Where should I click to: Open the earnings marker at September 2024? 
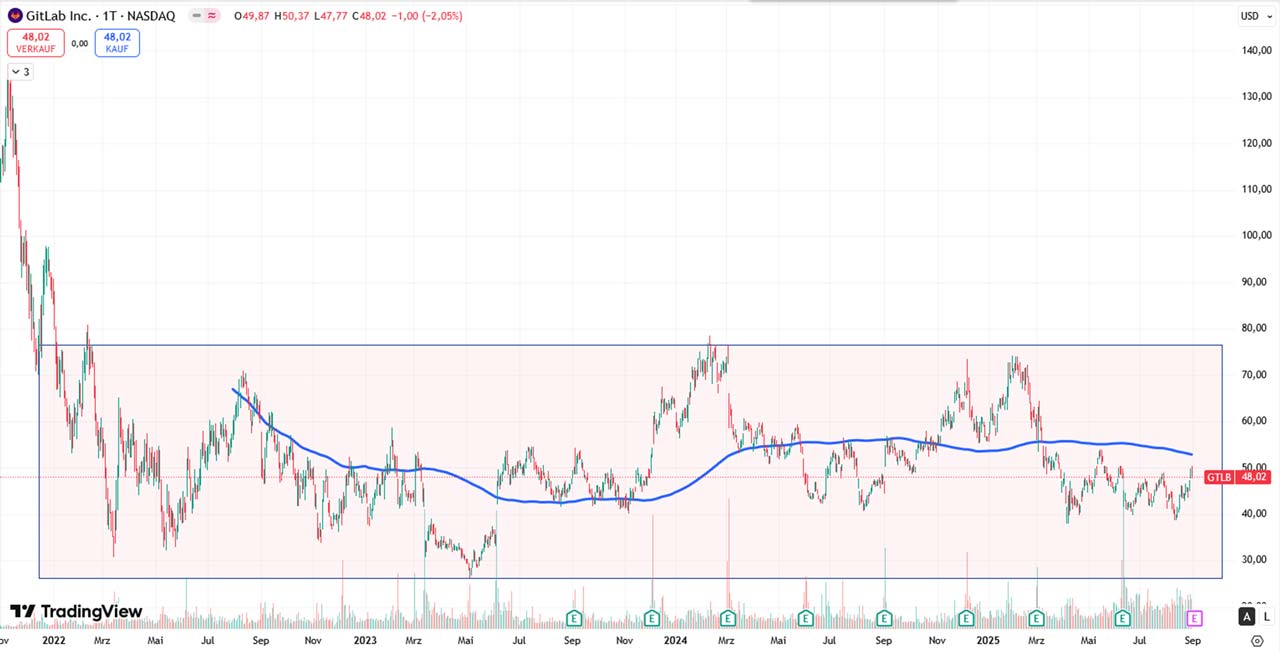[883, 617]
